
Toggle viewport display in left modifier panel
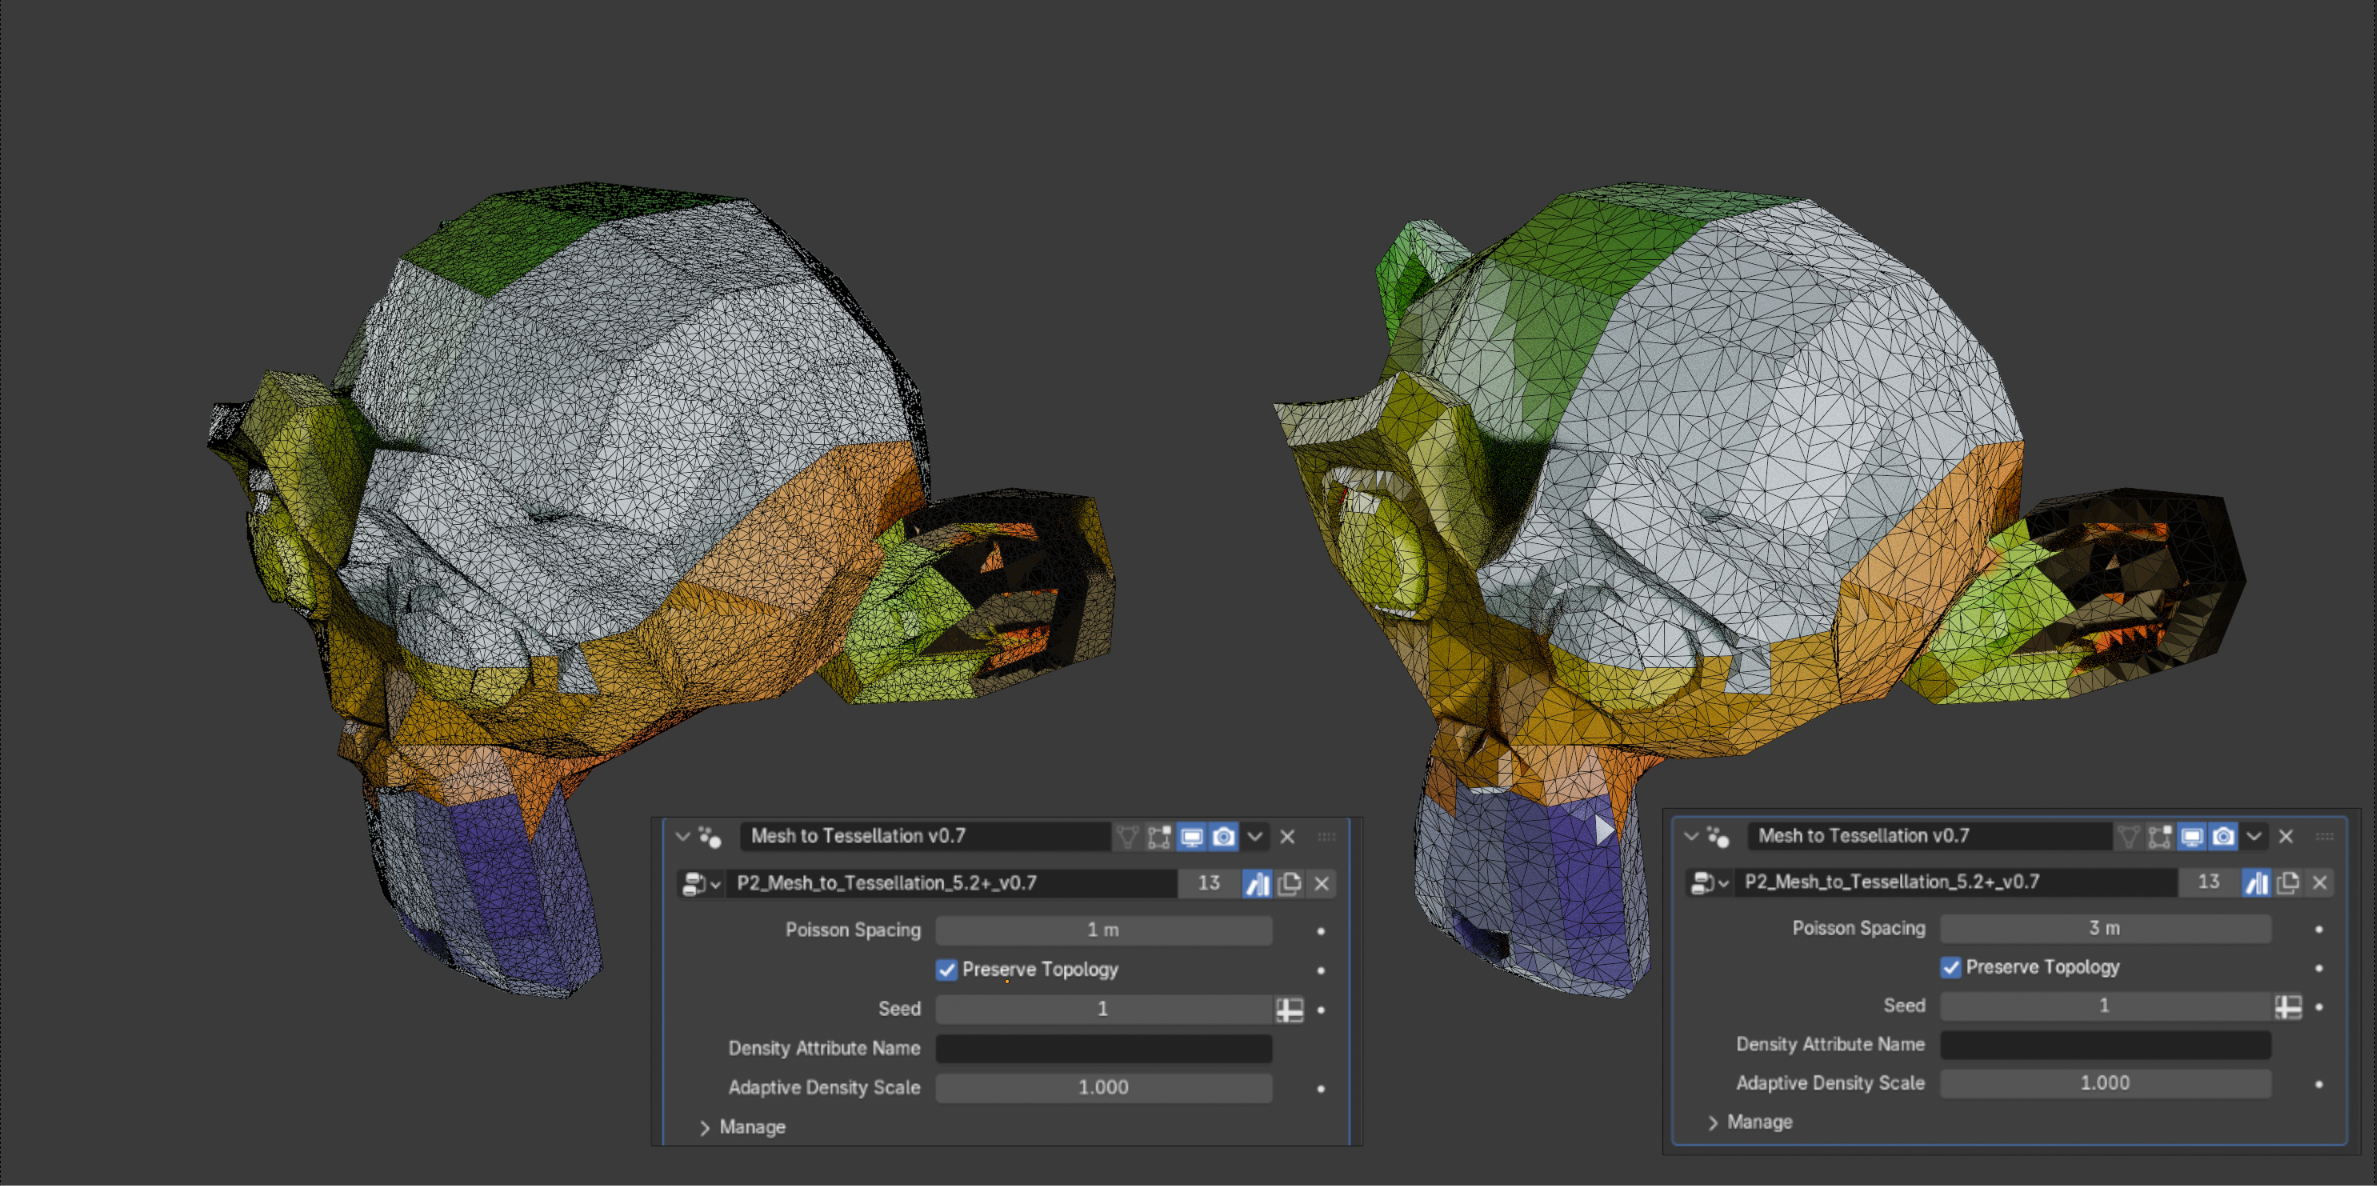tap(1191, 836)
